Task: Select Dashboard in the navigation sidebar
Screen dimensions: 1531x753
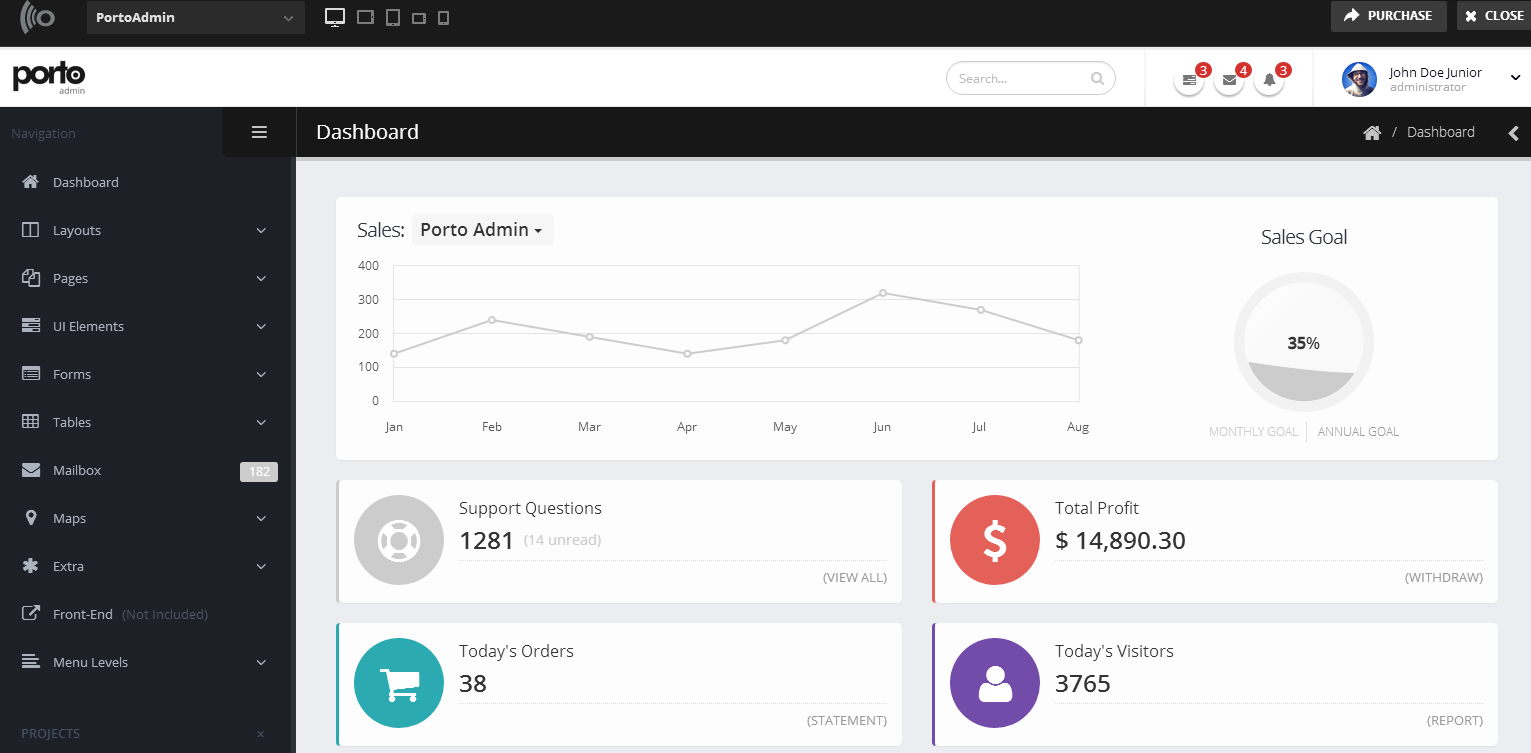Action: click(x=85, y=182)
